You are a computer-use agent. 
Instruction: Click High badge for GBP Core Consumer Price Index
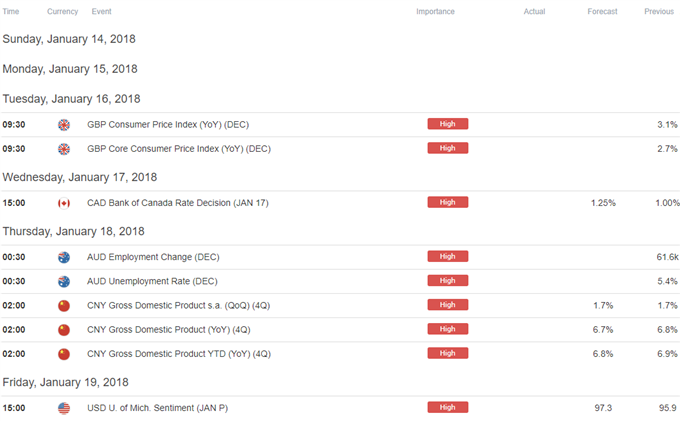[x=448, y=148]
